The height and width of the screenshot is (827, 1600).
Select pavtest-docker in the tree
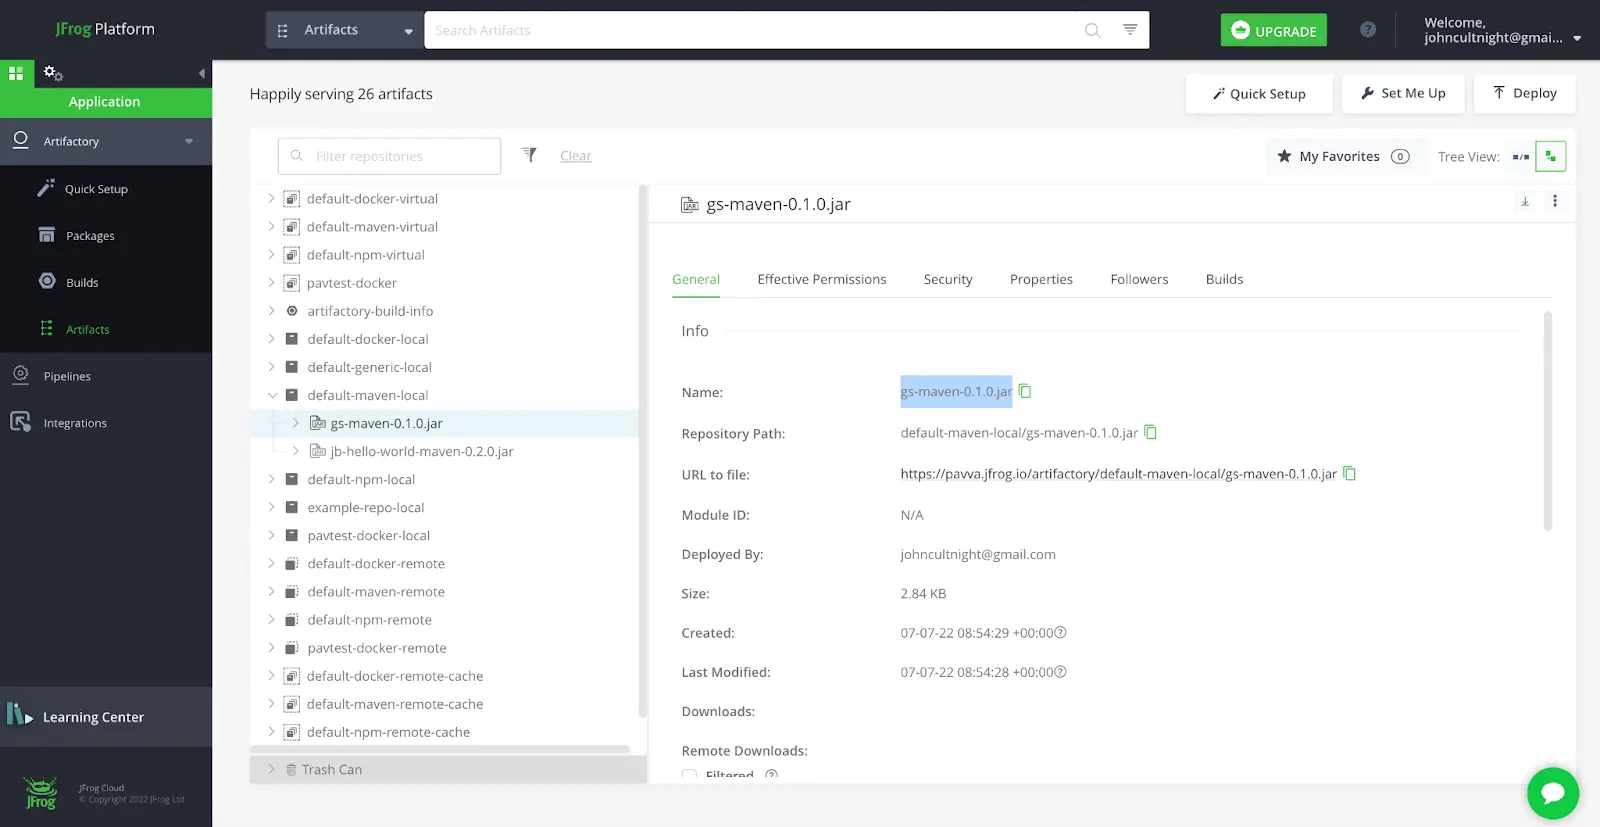[x=351, y=283]
